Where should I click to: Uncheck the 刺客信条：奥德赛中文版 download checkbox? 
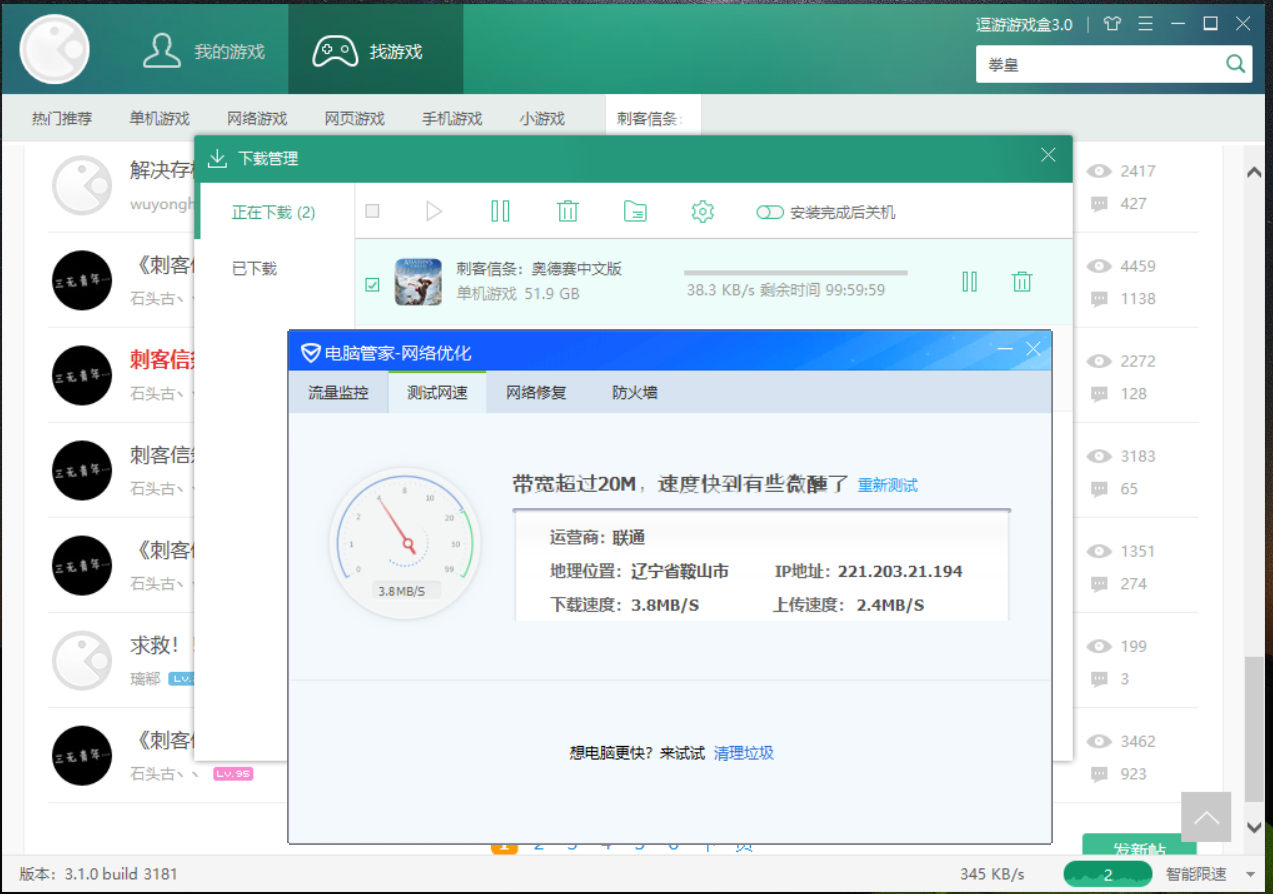coord(373,285)
